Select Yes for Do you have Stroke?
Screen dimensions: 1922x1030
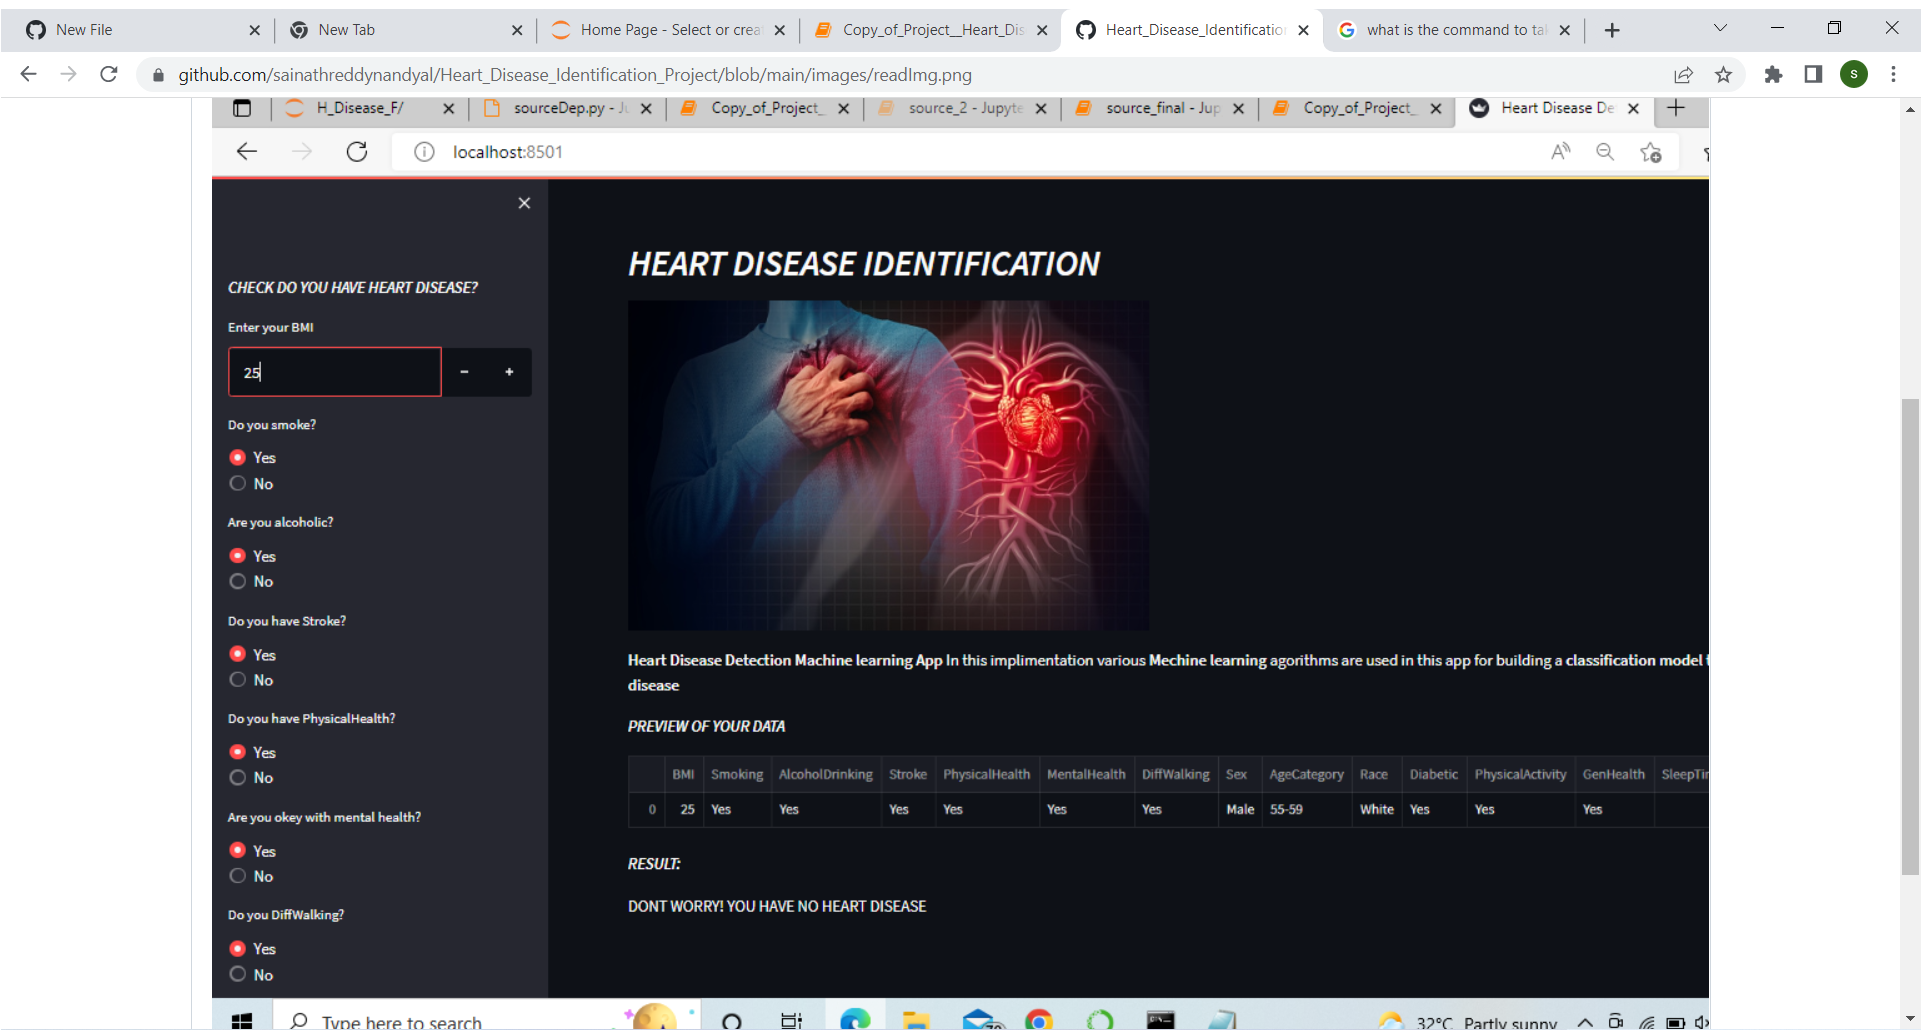click(237, 654)
